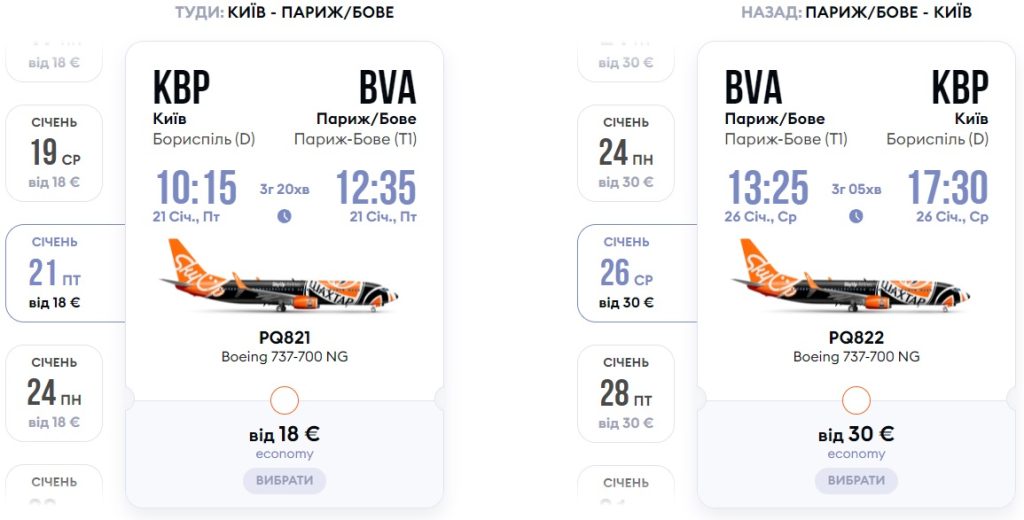Select the radio circle on the PQ822 ticket
The image size is (1024, 520).
point(857,401)
